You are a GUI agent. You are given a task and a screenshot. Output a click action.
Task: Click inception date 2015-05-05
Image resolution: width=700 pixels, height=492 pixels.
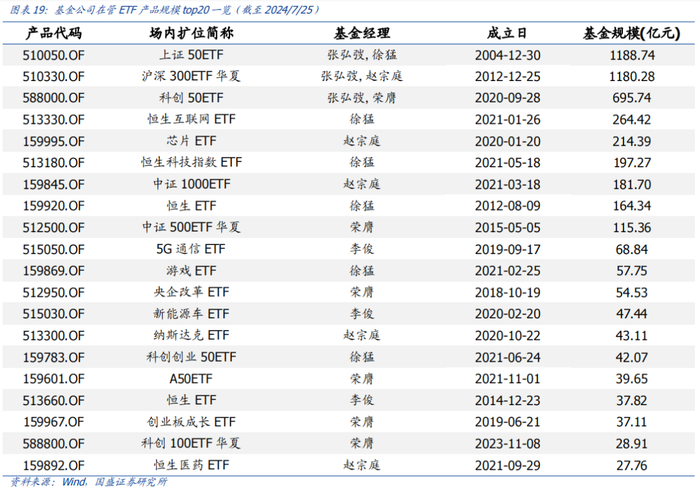[508, 228]
